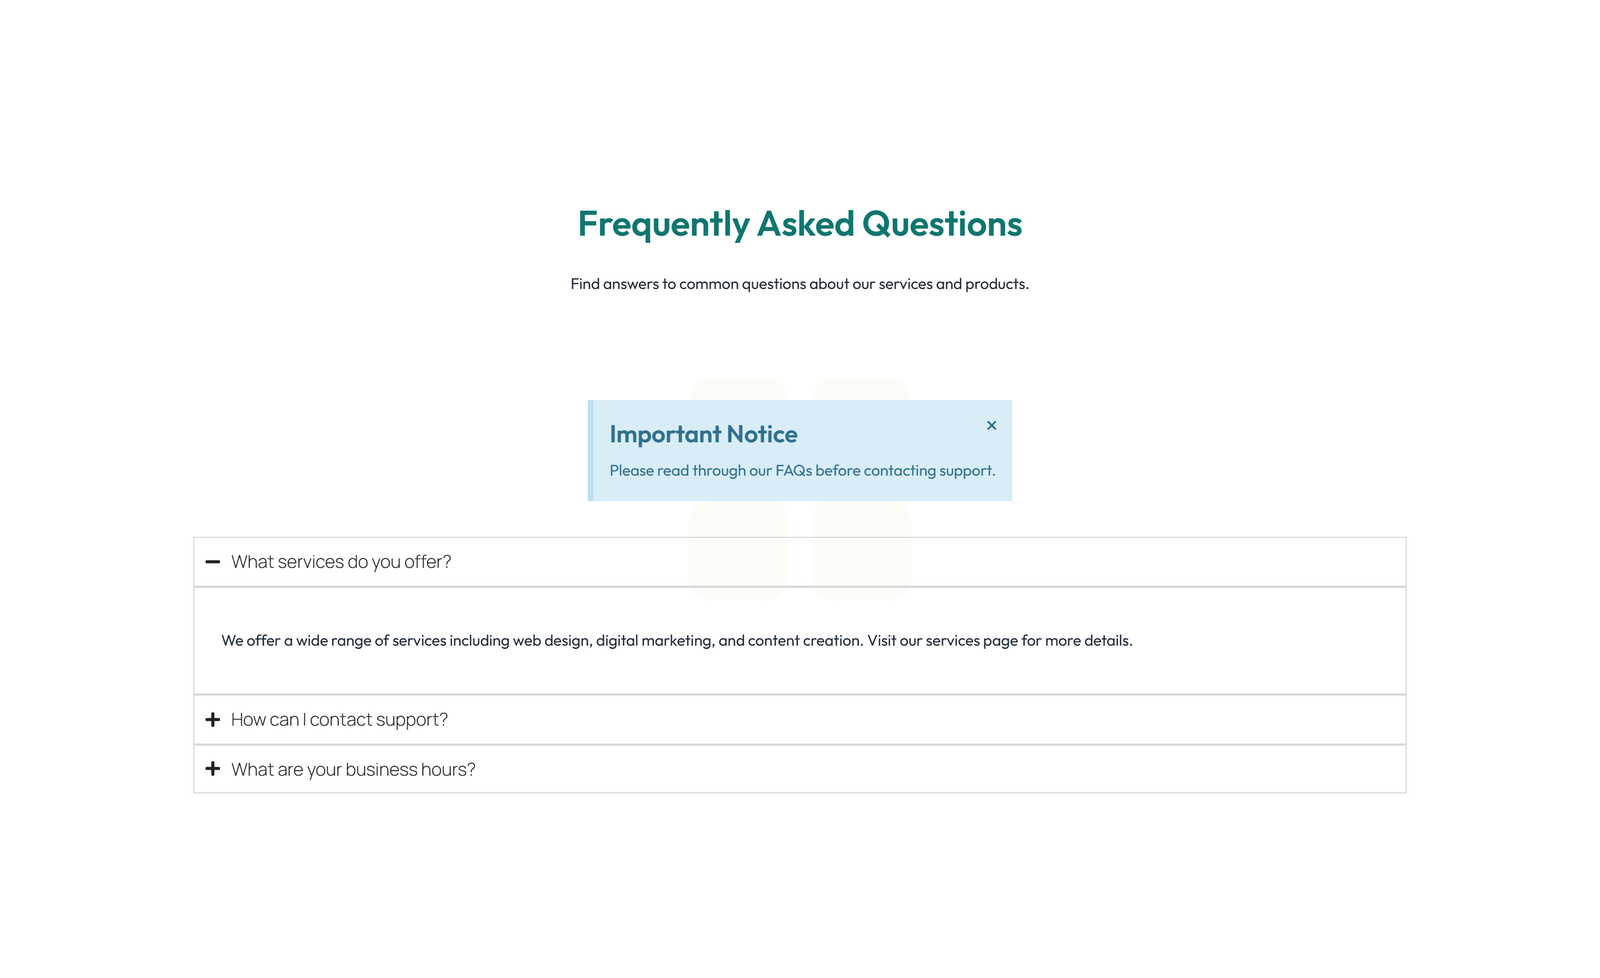This screenshot has height=978, width=1600.
Task: Expand 'How can I contact support?'
Action: [x=340, y=719]
